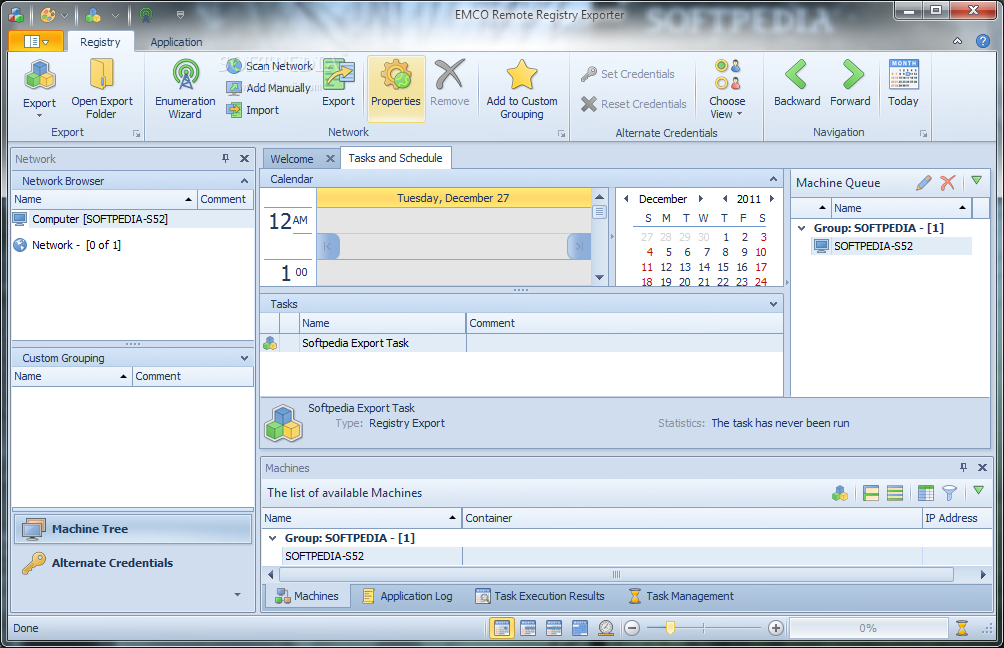1004x648 pixels.
Task: Click Reset Credentials
Action: [633, 104]
